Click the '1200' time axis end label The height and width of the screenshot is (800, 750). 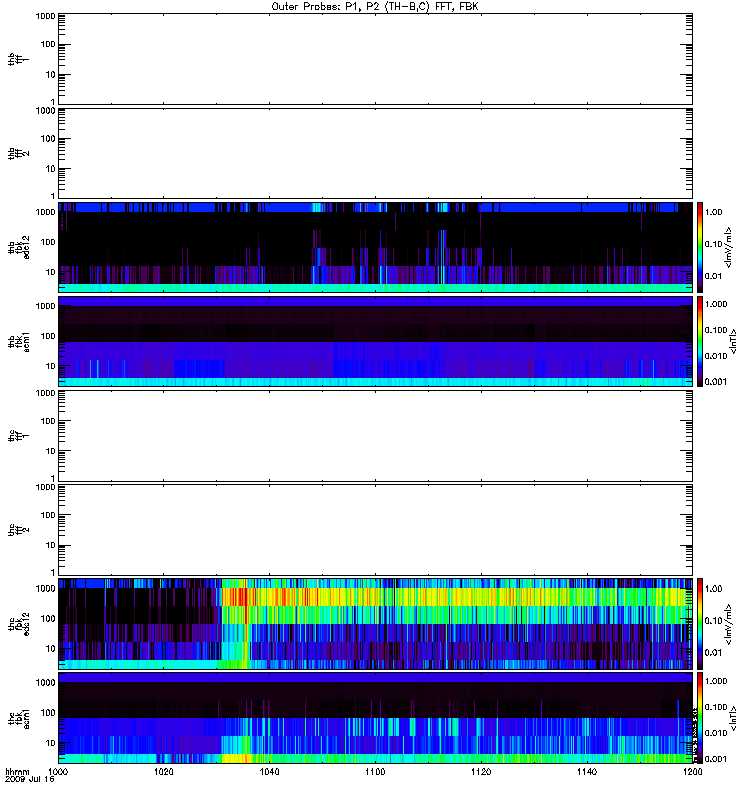(692, 771)
